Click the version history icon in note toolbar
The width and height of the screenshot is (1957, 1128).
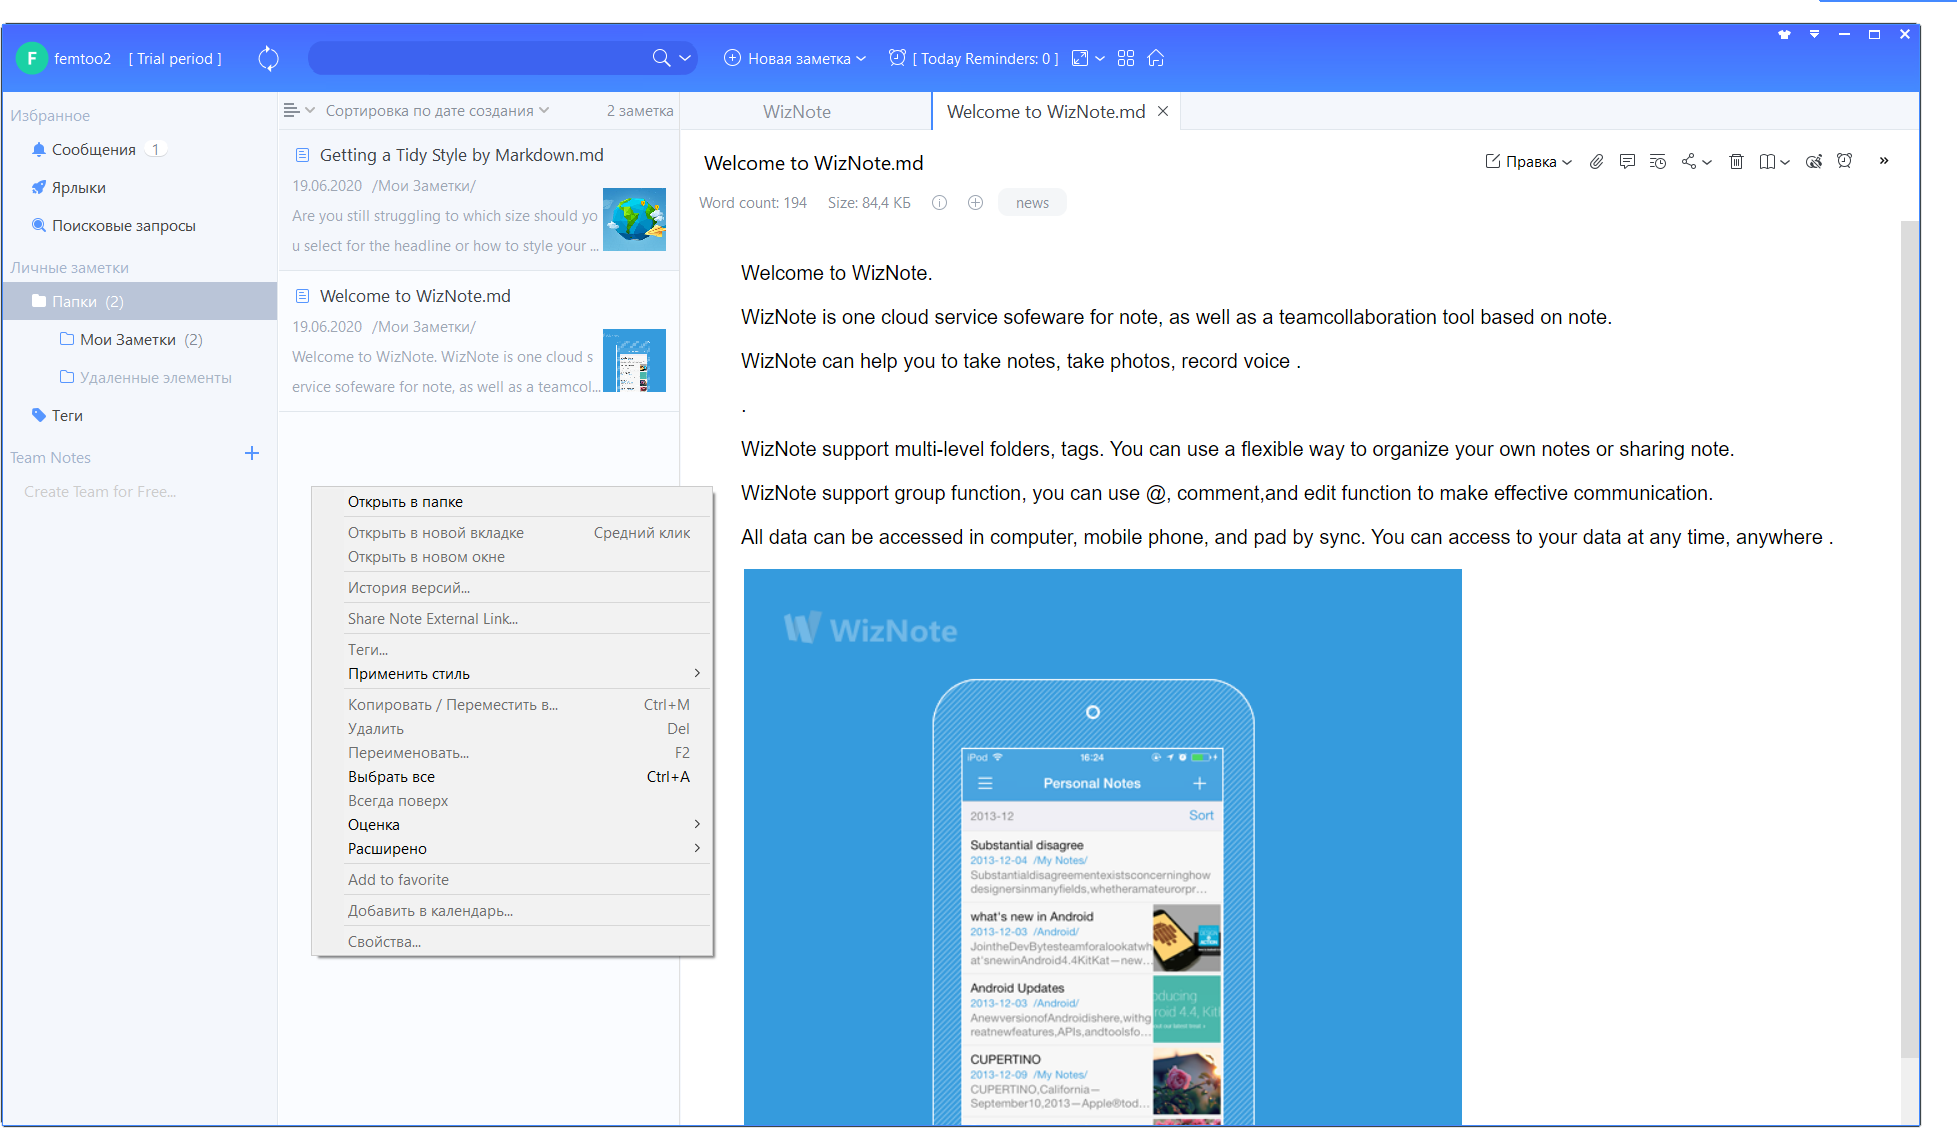click(1658, 161)
